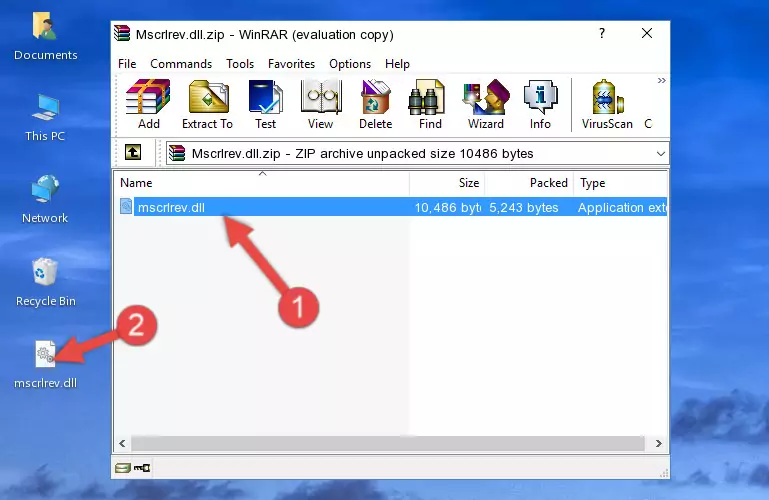Select the Network desktop icon
769x500 pixels.
tap(45, 200)
